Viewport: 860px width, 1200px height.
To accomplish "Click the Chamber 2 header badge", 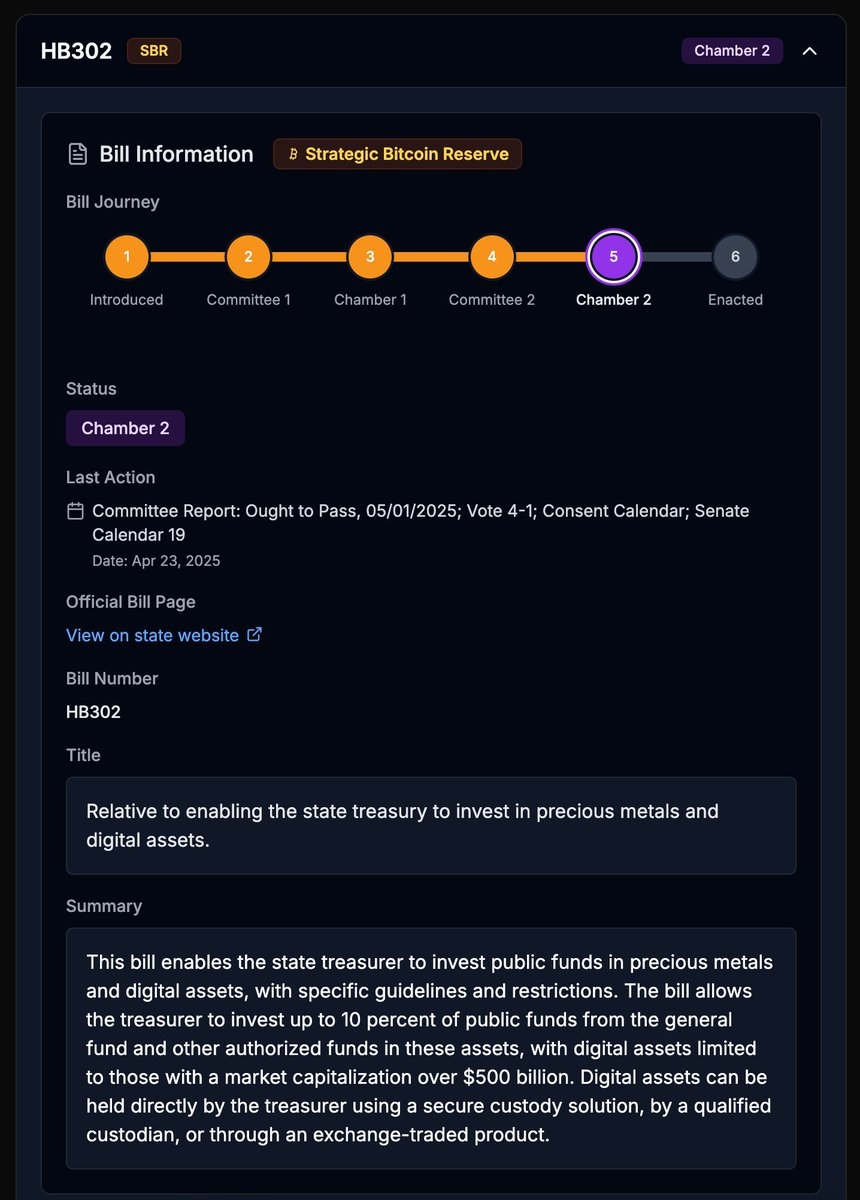I will 732,51.
